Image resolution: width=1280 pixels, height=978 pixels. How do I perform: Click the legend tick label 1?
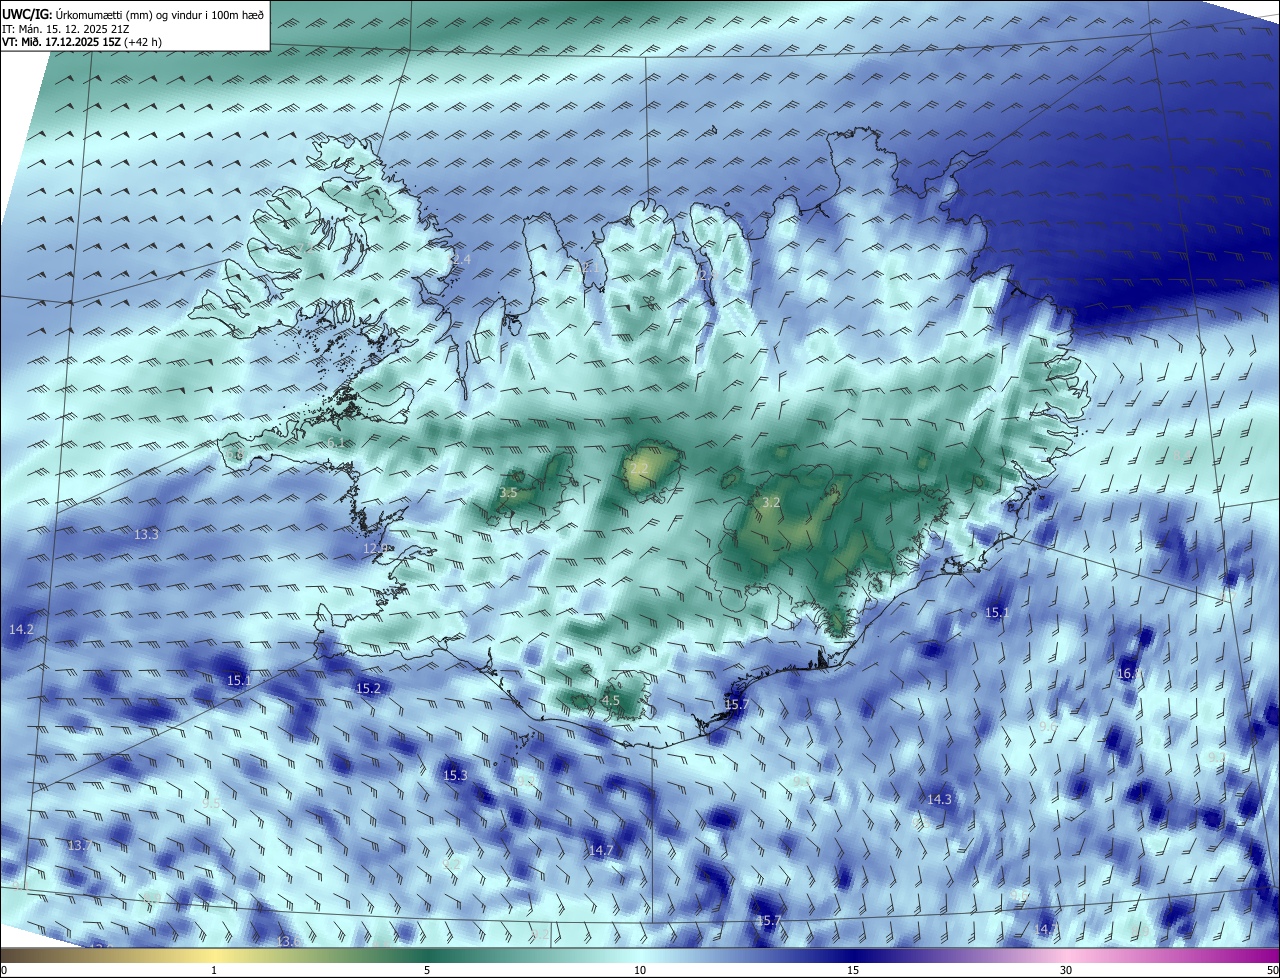click(214, 971)
